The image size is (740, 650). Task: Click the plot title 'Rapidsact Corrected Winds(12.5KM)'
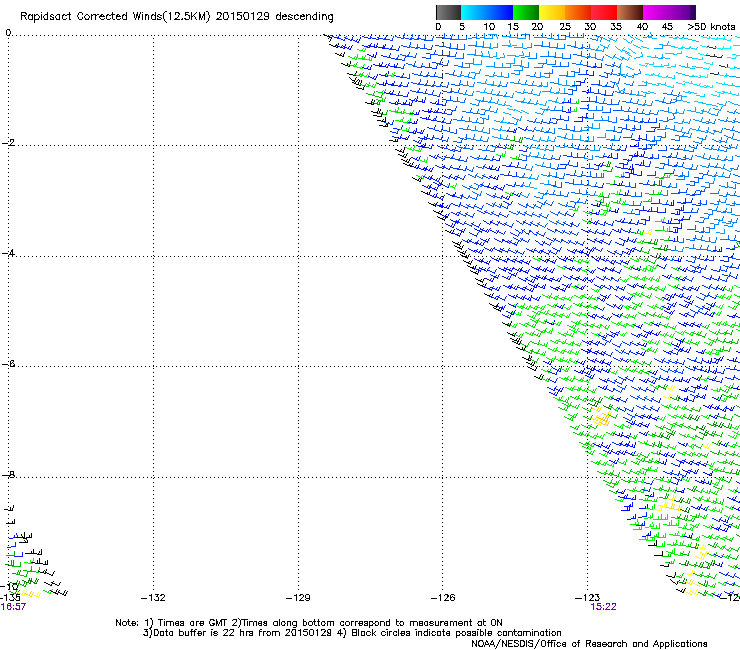tap(115, 17)
